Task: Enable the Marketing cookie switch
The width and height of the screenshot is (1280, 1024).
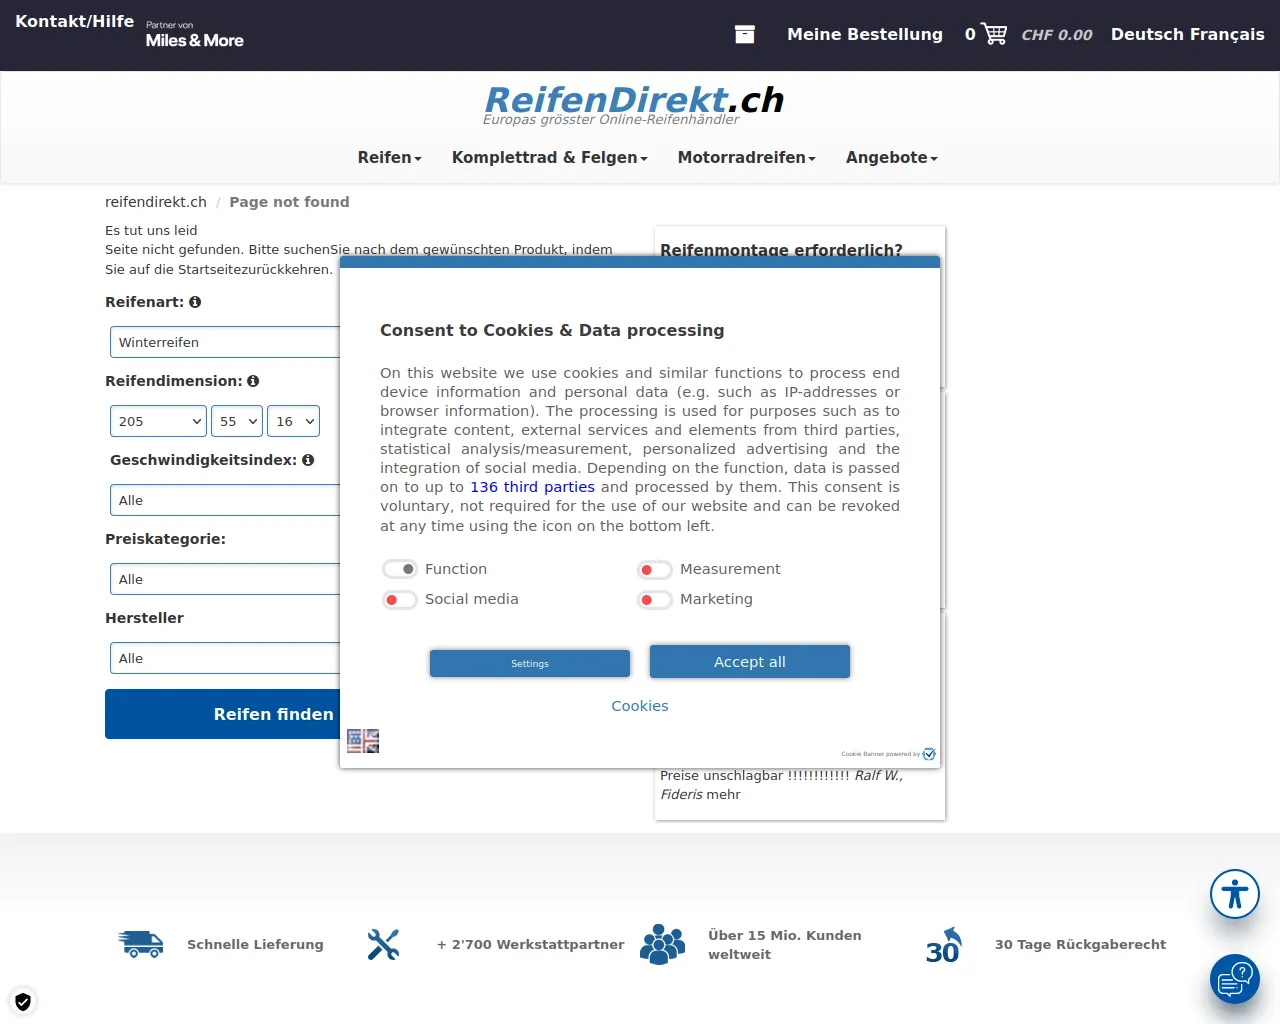Action: 655,599
